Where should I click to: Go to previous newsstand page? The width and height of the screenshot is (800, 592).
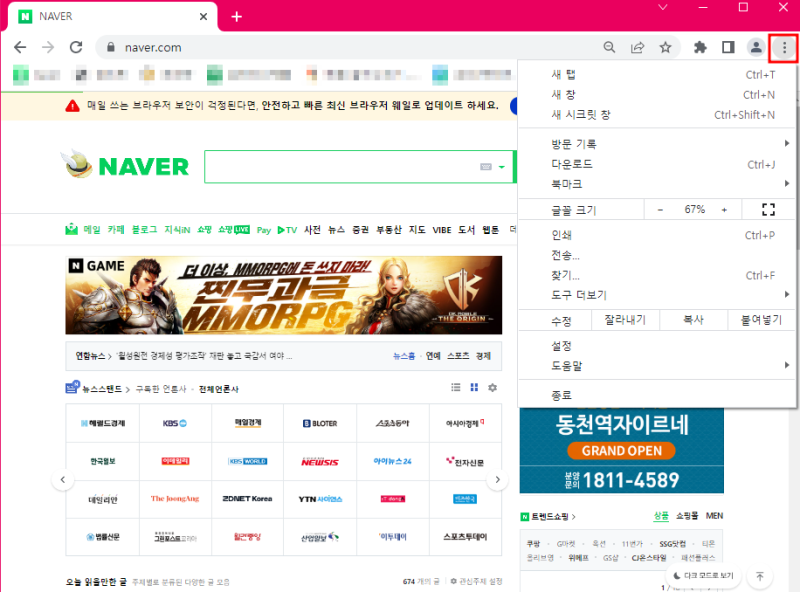click(63, 480)
